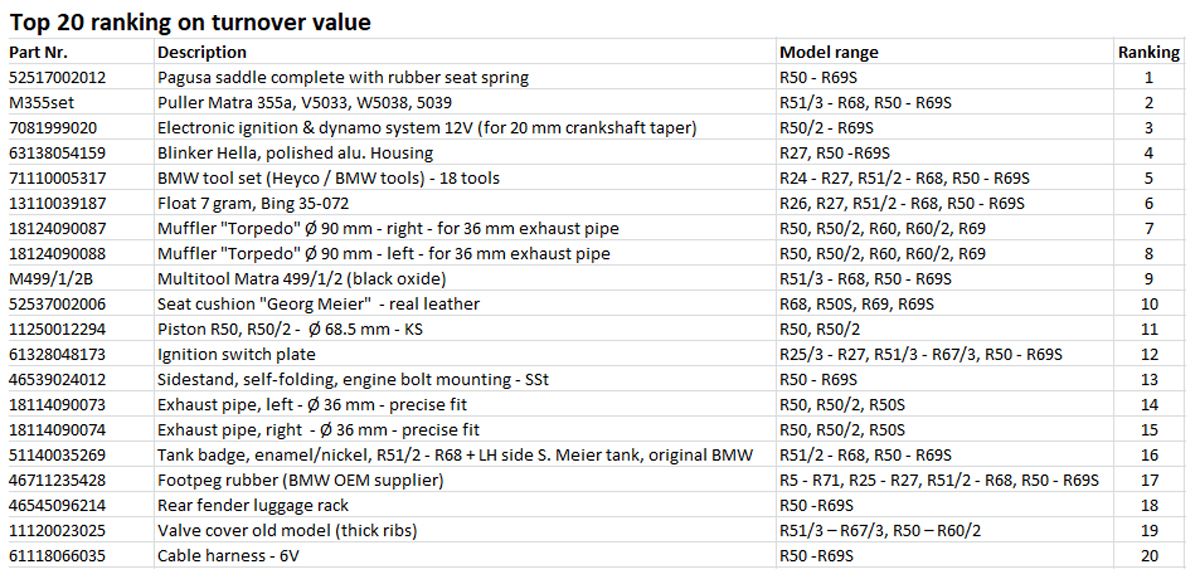Click the Ignition switch plate cell
The width and height of the screenshot is (1200, 584).
465,354
